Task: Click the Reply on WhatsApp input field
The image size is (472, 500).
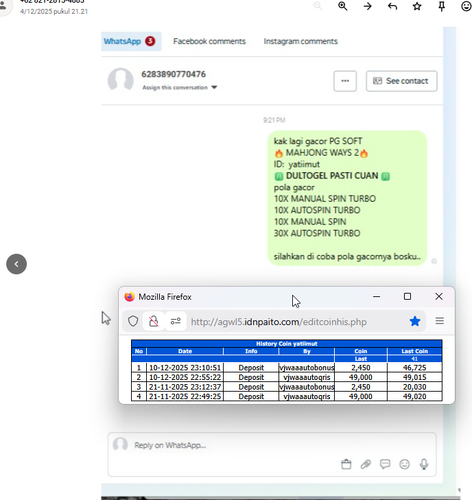Action: pyautogui.click(x=272, y=454)
